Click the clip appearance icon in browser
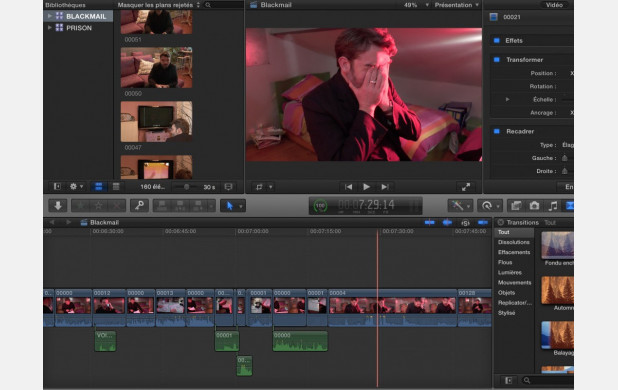 [228, 187]
